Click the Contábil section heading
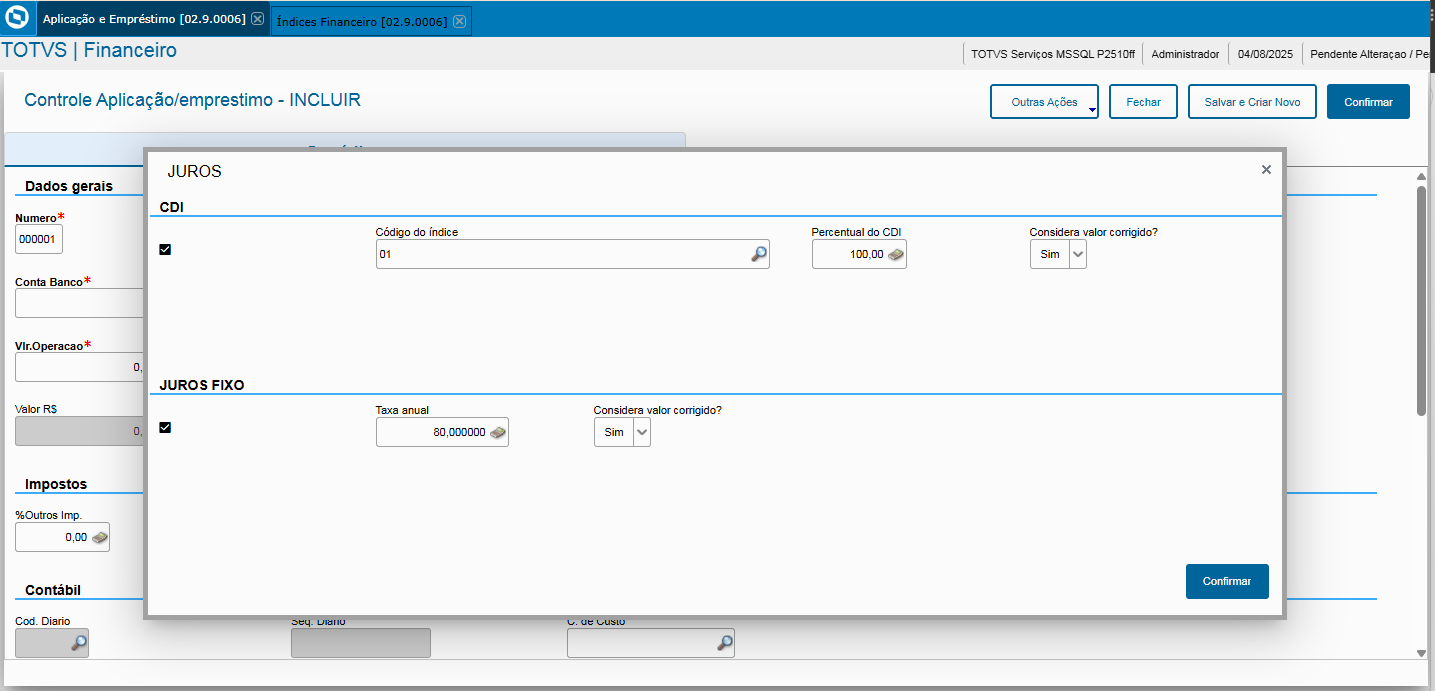The height and width of the screenshot is (691, 1435). click(x=53, y=590)
